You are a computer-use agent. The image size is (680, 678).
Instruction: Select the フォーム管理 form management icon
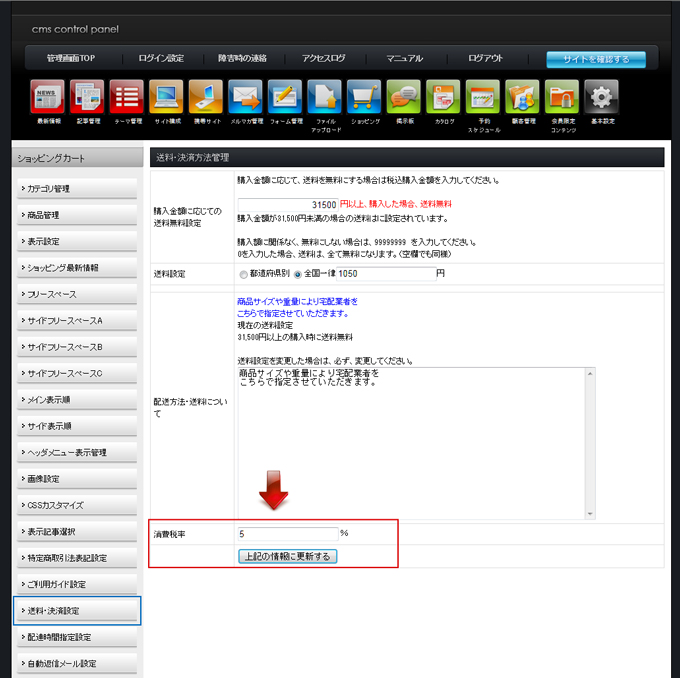pyautogui.click(x=285, y=98)
